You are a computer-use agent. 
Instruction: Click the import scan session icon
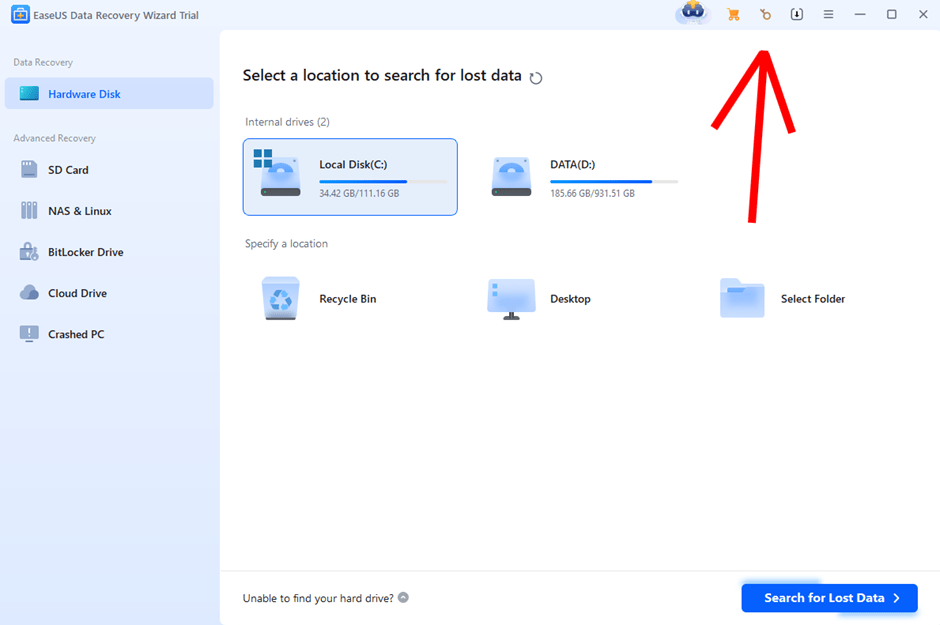click(x=797, y=14)
